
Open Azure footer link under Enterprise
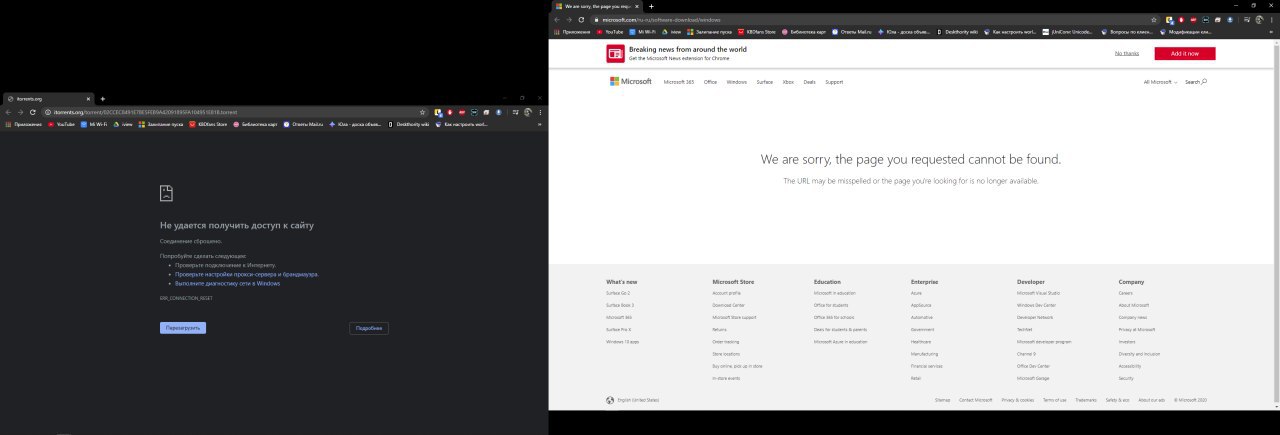[x=917, y=293]
